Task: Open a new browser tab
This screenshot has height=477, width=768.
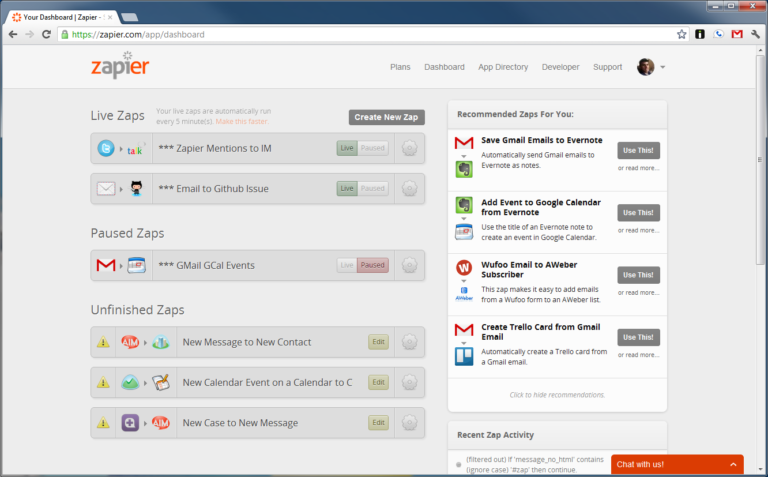Action: (x=129, y=18)
